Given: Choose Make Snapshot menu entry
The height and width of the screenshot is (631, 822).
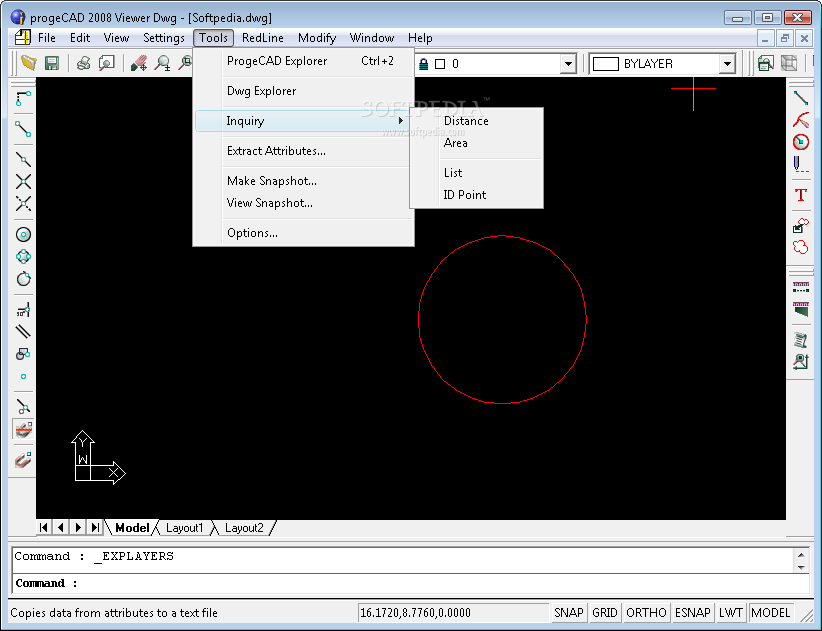Looking at the screenshot, I should pyautogui.click(x=303, y=181).
